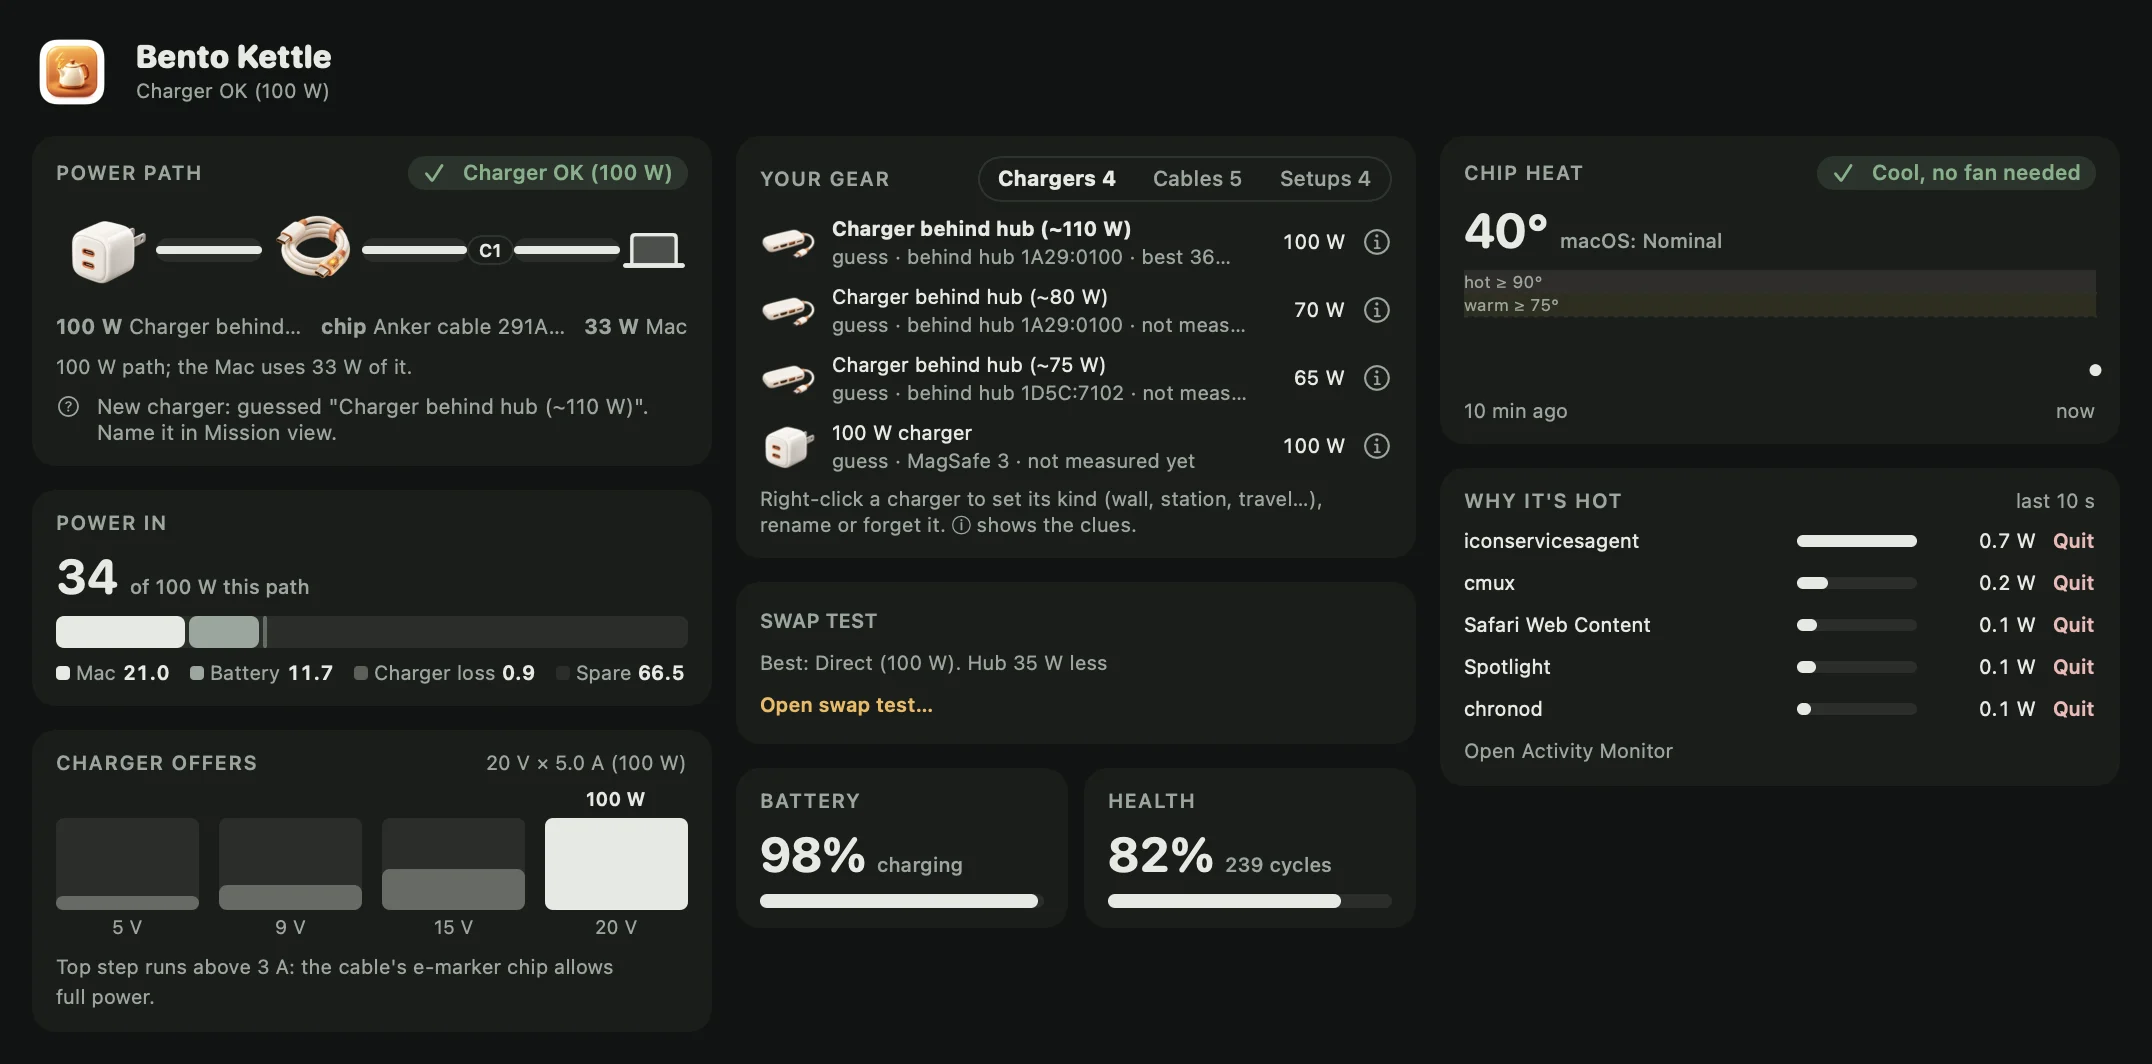Switch to the Setups 4 tab

(x=1325, y=179)
